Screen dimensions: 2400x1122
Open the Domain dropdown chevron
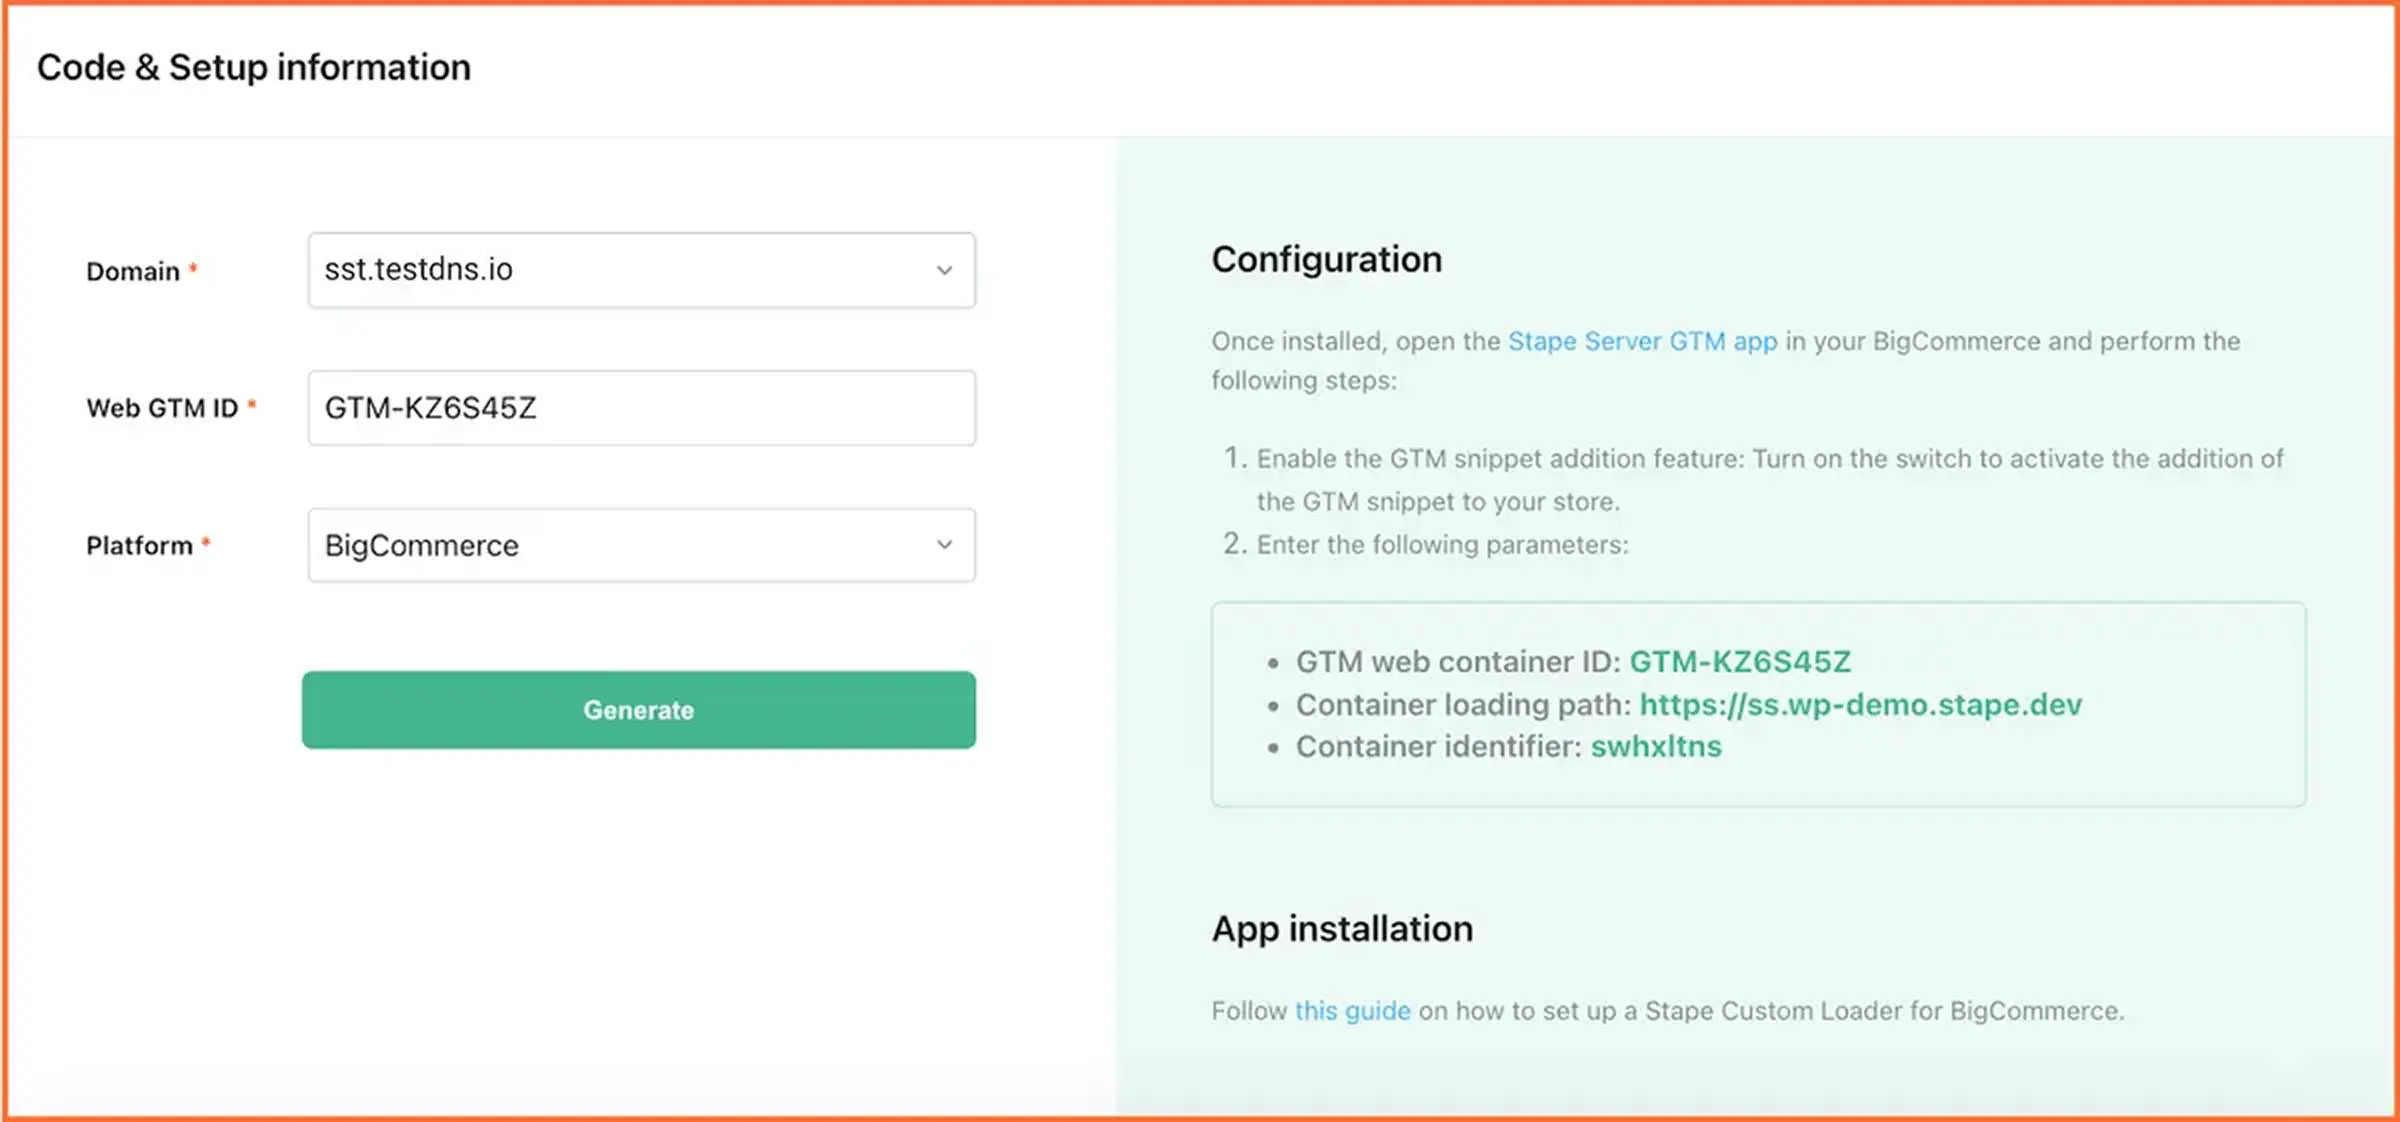pos(943,270)
